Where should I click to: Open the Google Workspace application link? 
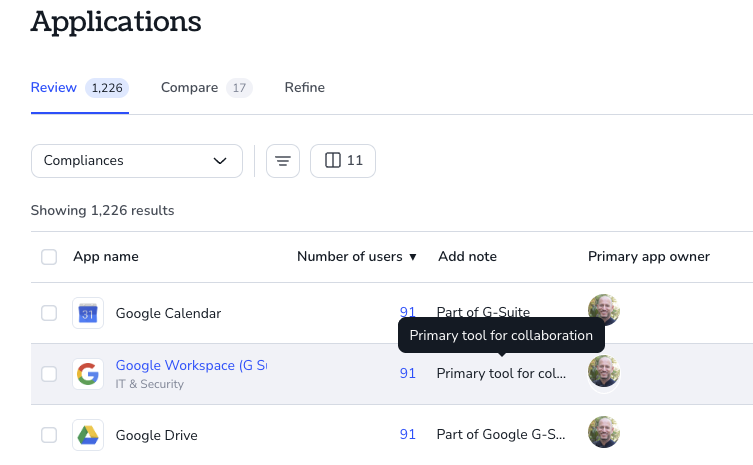click(x=191, y=365)
